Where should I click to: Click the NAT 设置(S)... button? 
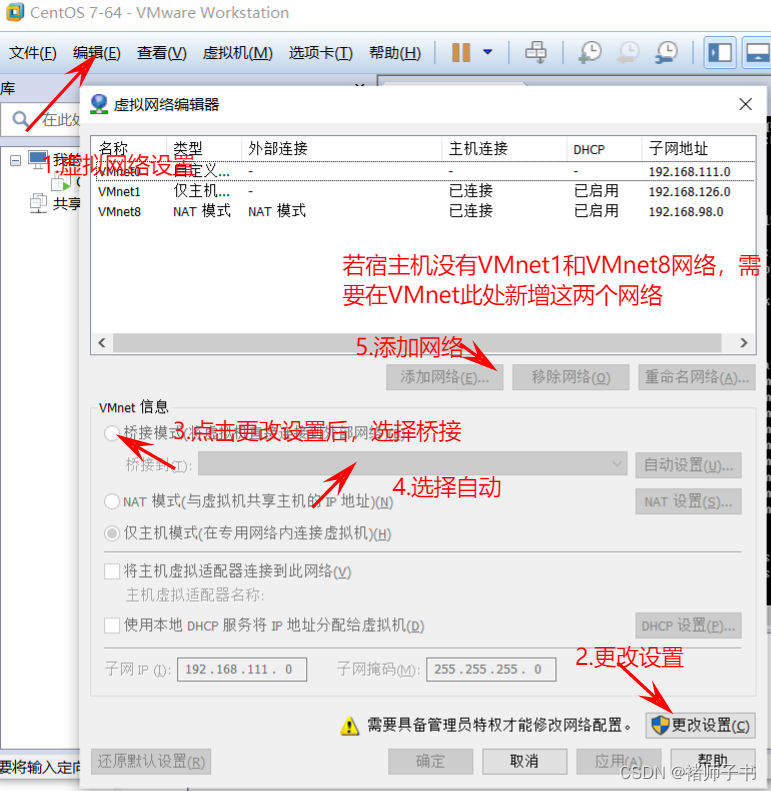tap(688, 501)
